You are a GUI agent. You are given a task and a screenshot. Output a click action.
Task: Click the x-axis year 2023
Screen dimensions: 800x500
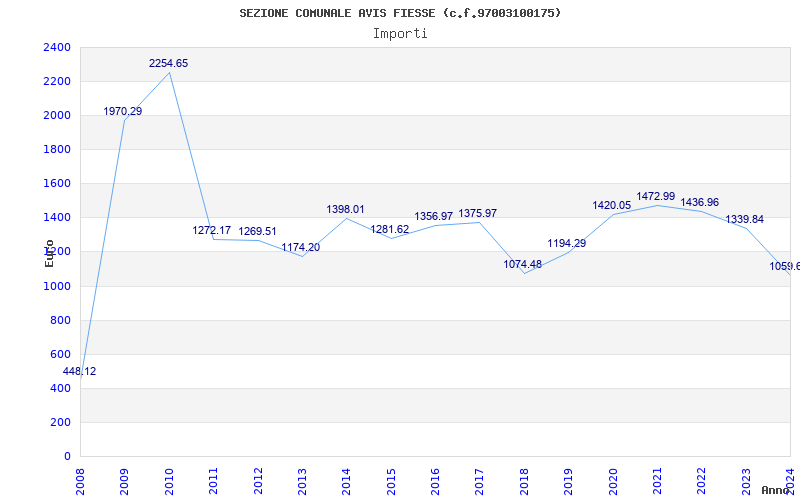(746, 481)
